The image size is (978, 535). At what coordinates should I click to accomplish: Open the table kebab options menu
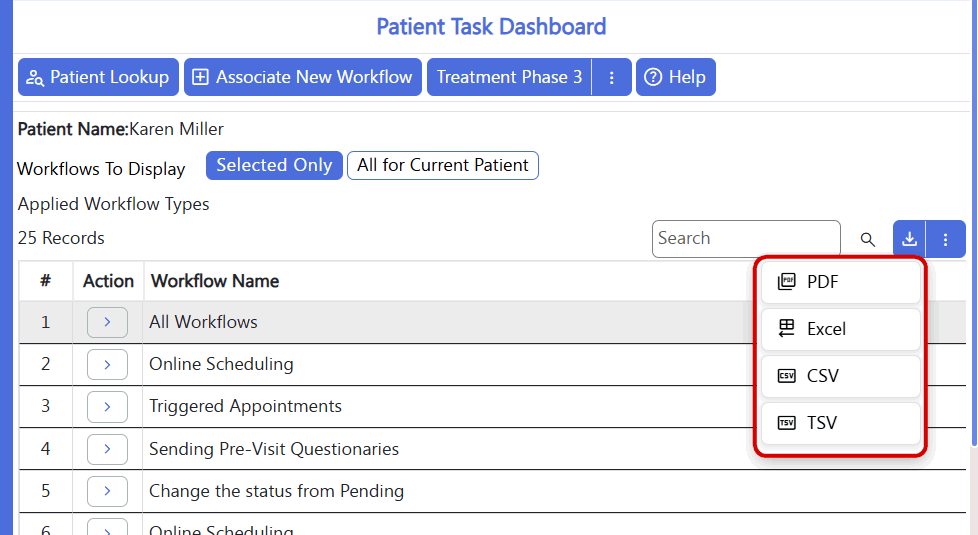946,239
